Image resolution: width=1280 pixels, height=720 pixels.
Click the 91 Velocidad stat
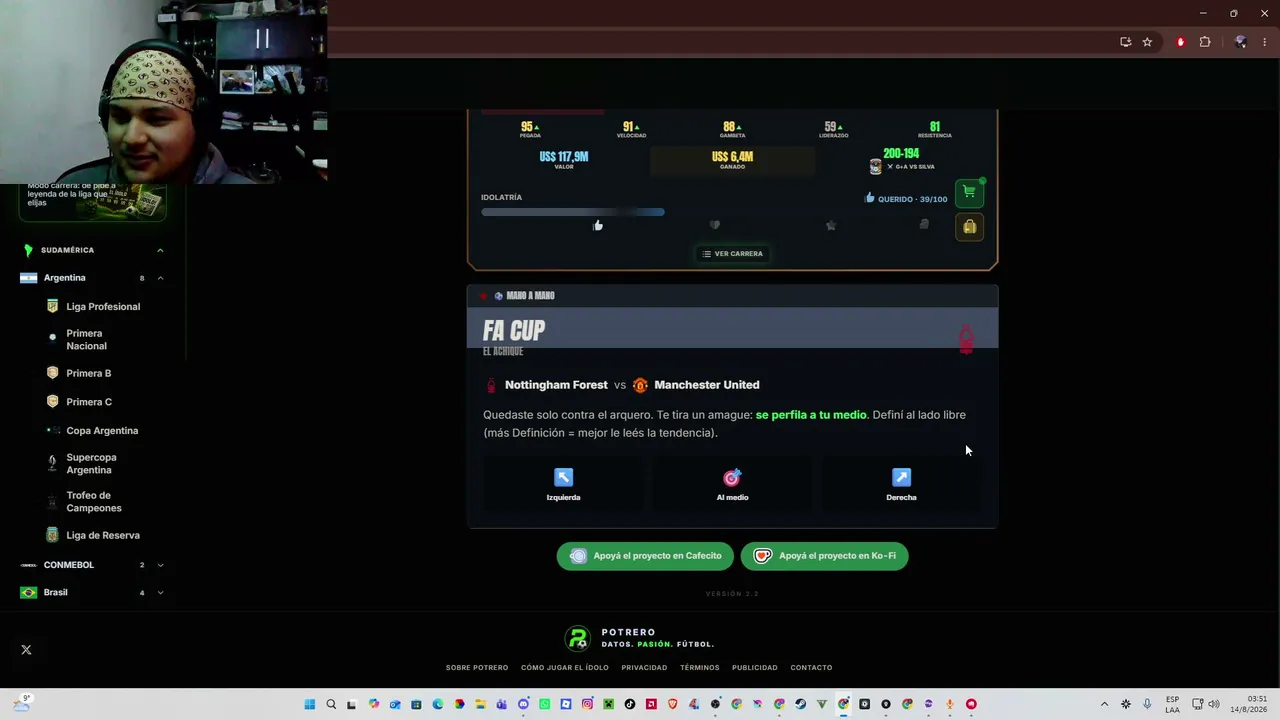[x=631, y=129]
